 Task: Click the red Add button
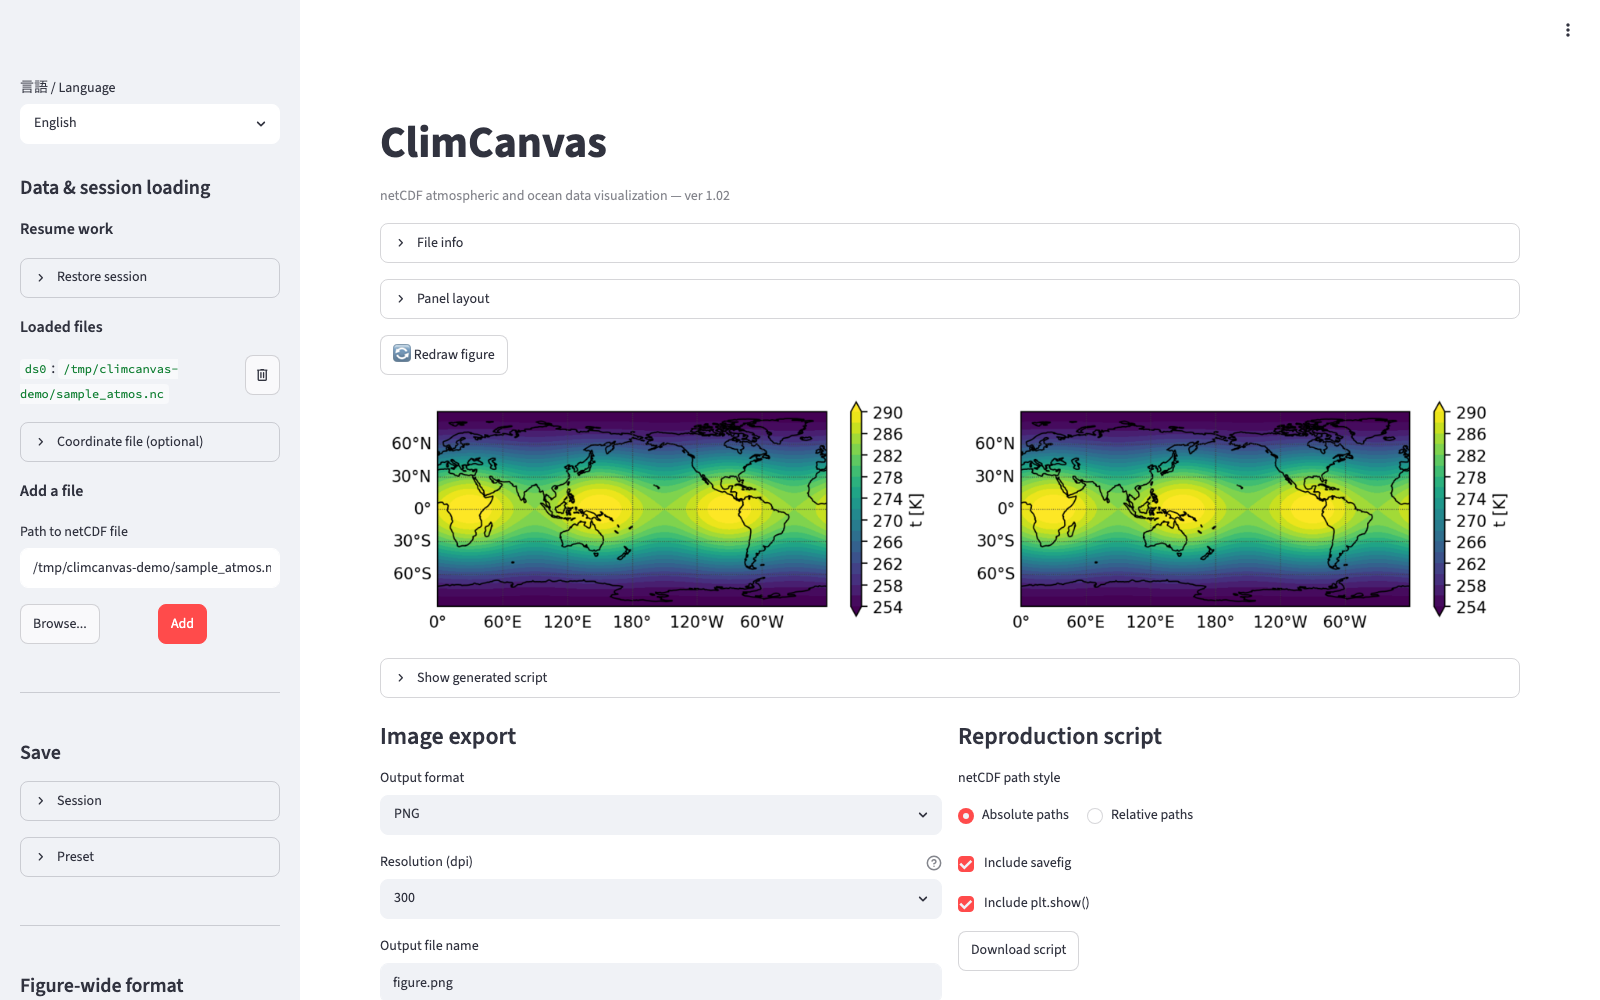[x=182, y=624]
